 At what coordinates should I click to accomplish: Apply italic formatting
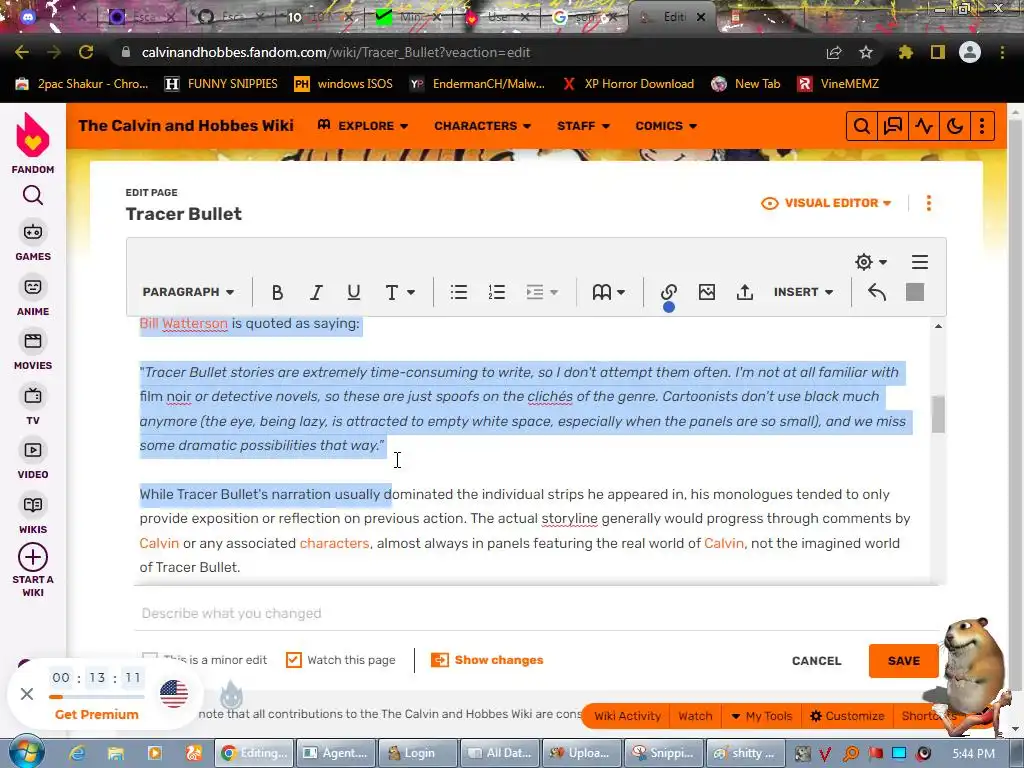[x=316, y=292]
